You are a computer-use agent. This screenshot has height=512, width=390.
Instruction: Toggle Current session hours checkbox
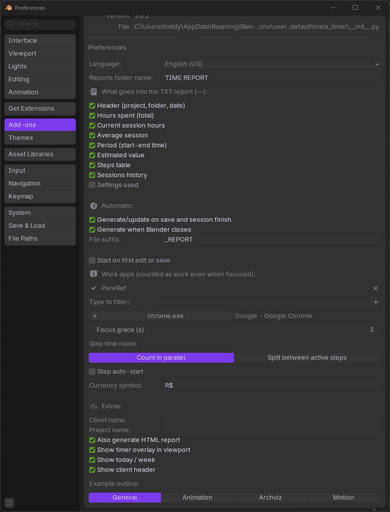pyautogui.click(x=92, y=126)
